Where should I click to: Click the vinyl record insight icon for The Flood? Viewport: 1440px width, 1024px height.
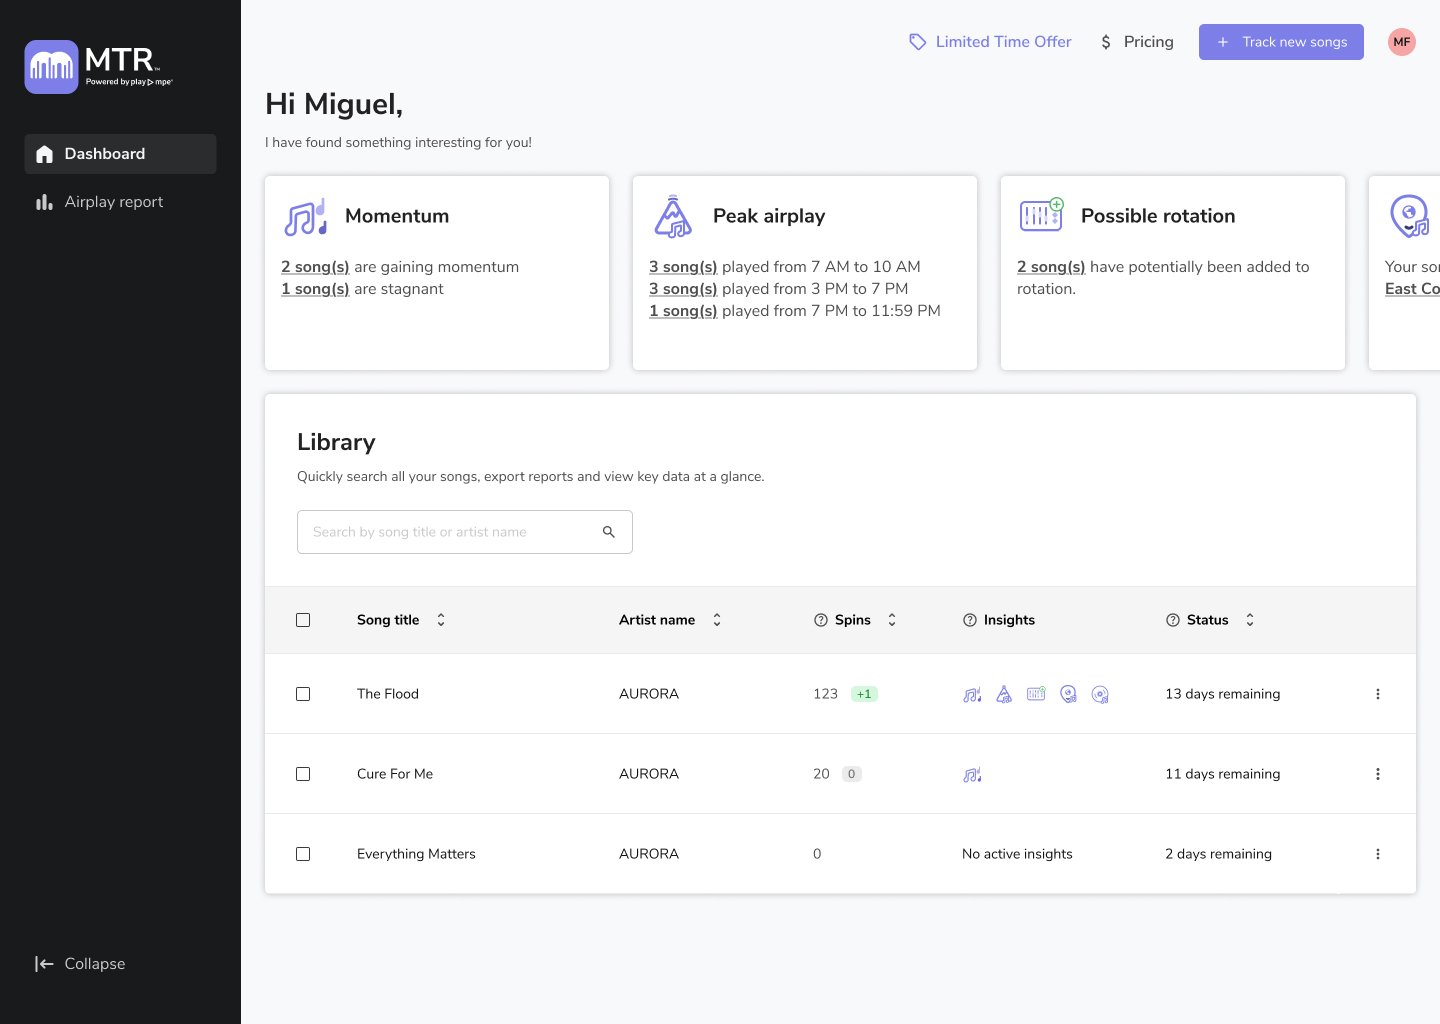coord(1100,694)
